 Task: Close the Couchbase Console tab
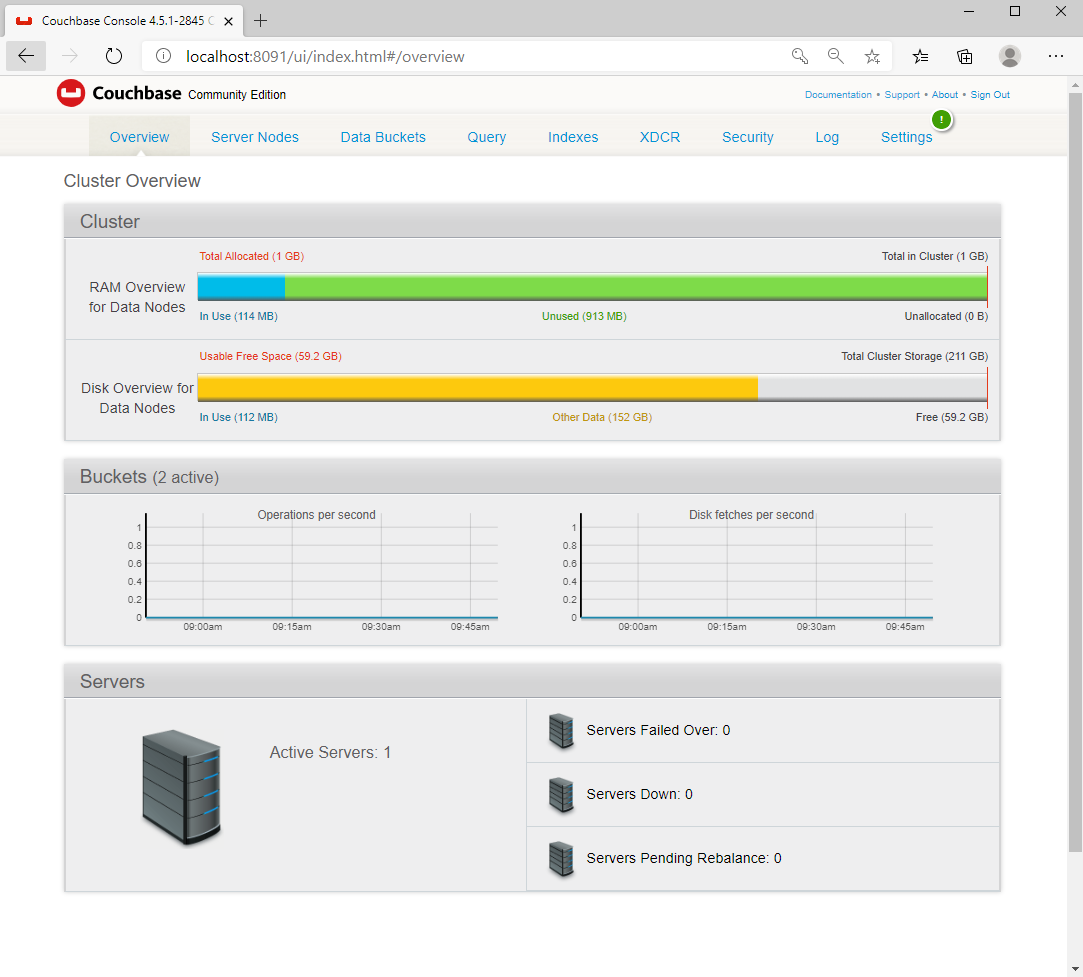[229, 21]
